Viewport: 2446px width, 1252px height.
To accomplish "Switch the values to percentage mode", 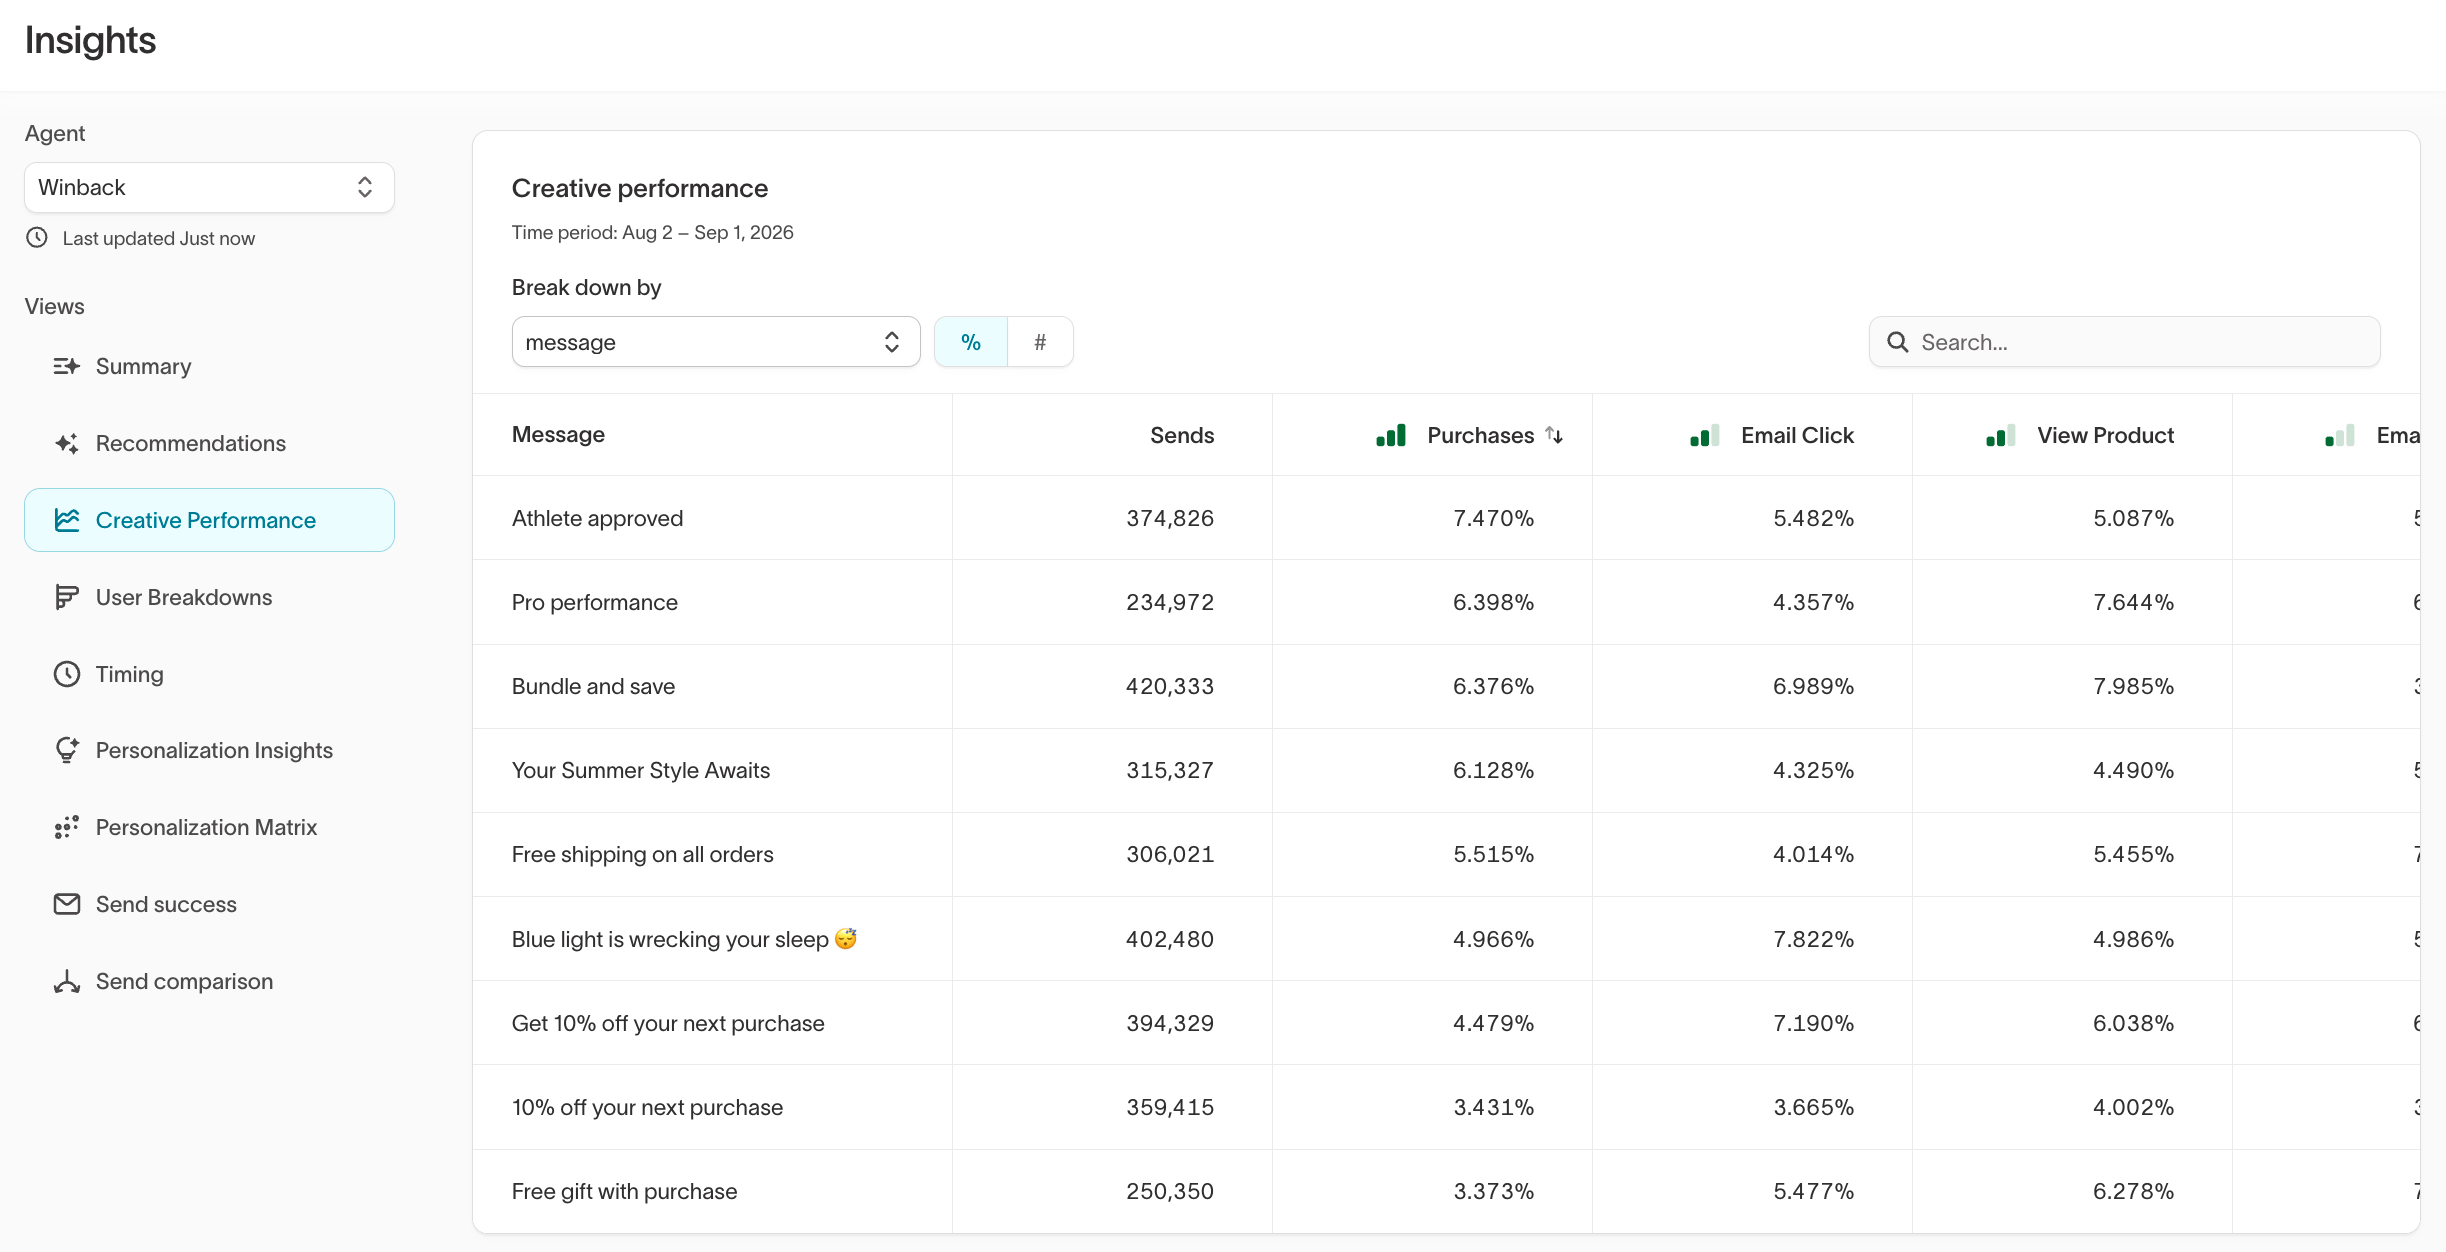I will click(x=971, y=342).
